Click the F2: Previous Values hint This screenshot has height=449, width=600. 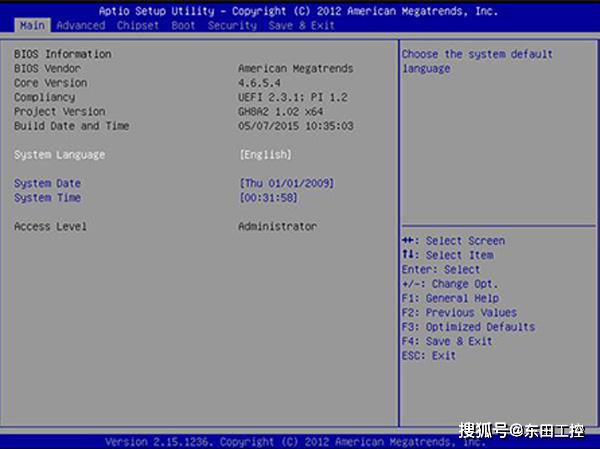(459, 312)
